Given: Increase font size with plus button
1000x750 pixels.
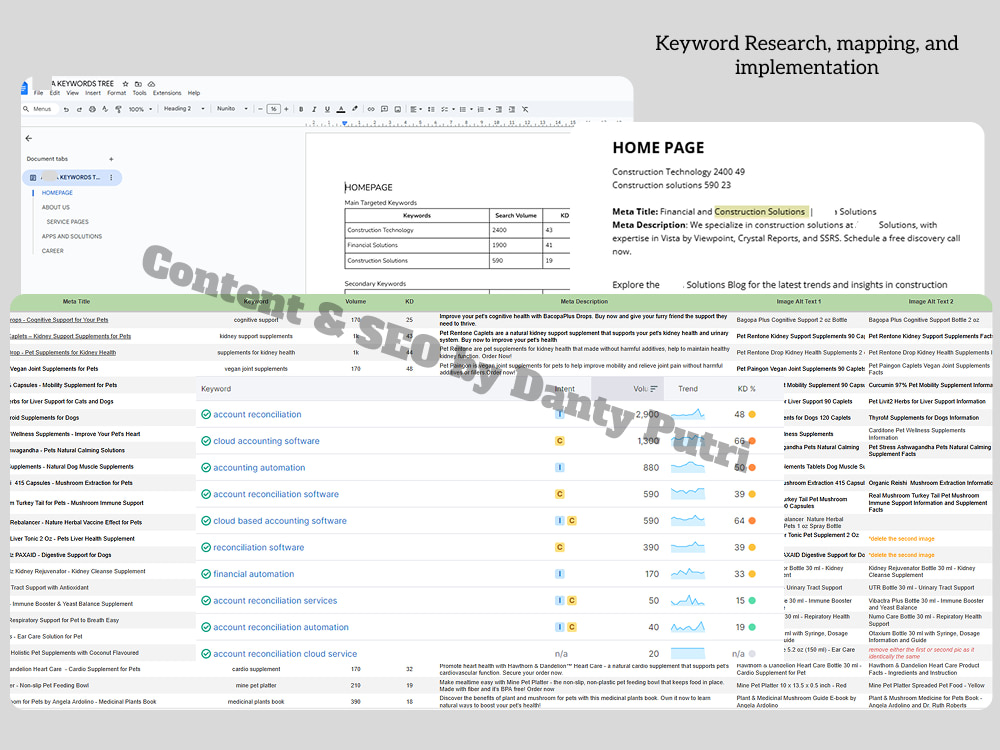Looking at the screenshot, I should [x=286, y=109].
